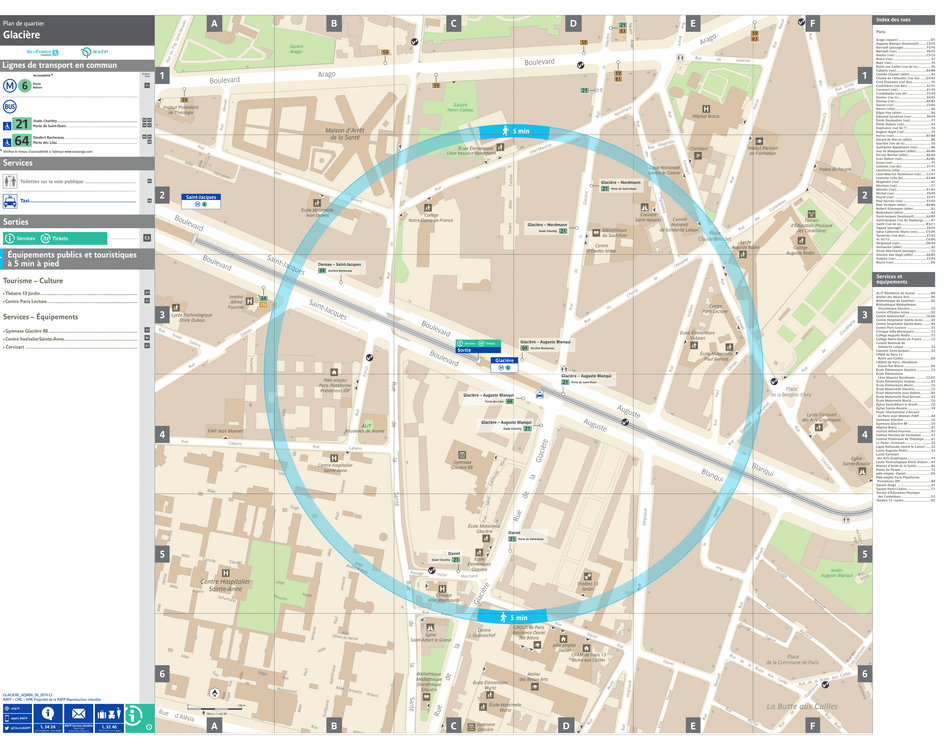Click the wheelchair accessibility icon beside line 21

click(x=7, y=126)
